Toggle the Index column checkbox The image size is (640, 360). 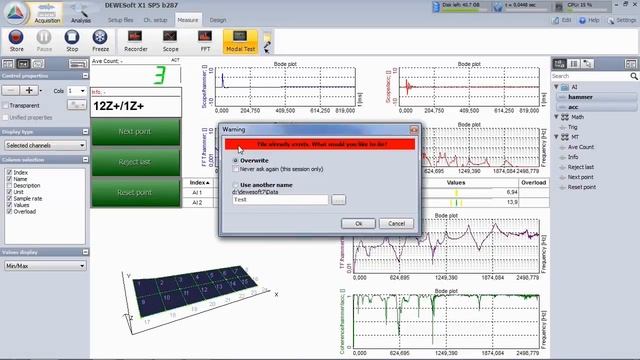coord(9,172)
